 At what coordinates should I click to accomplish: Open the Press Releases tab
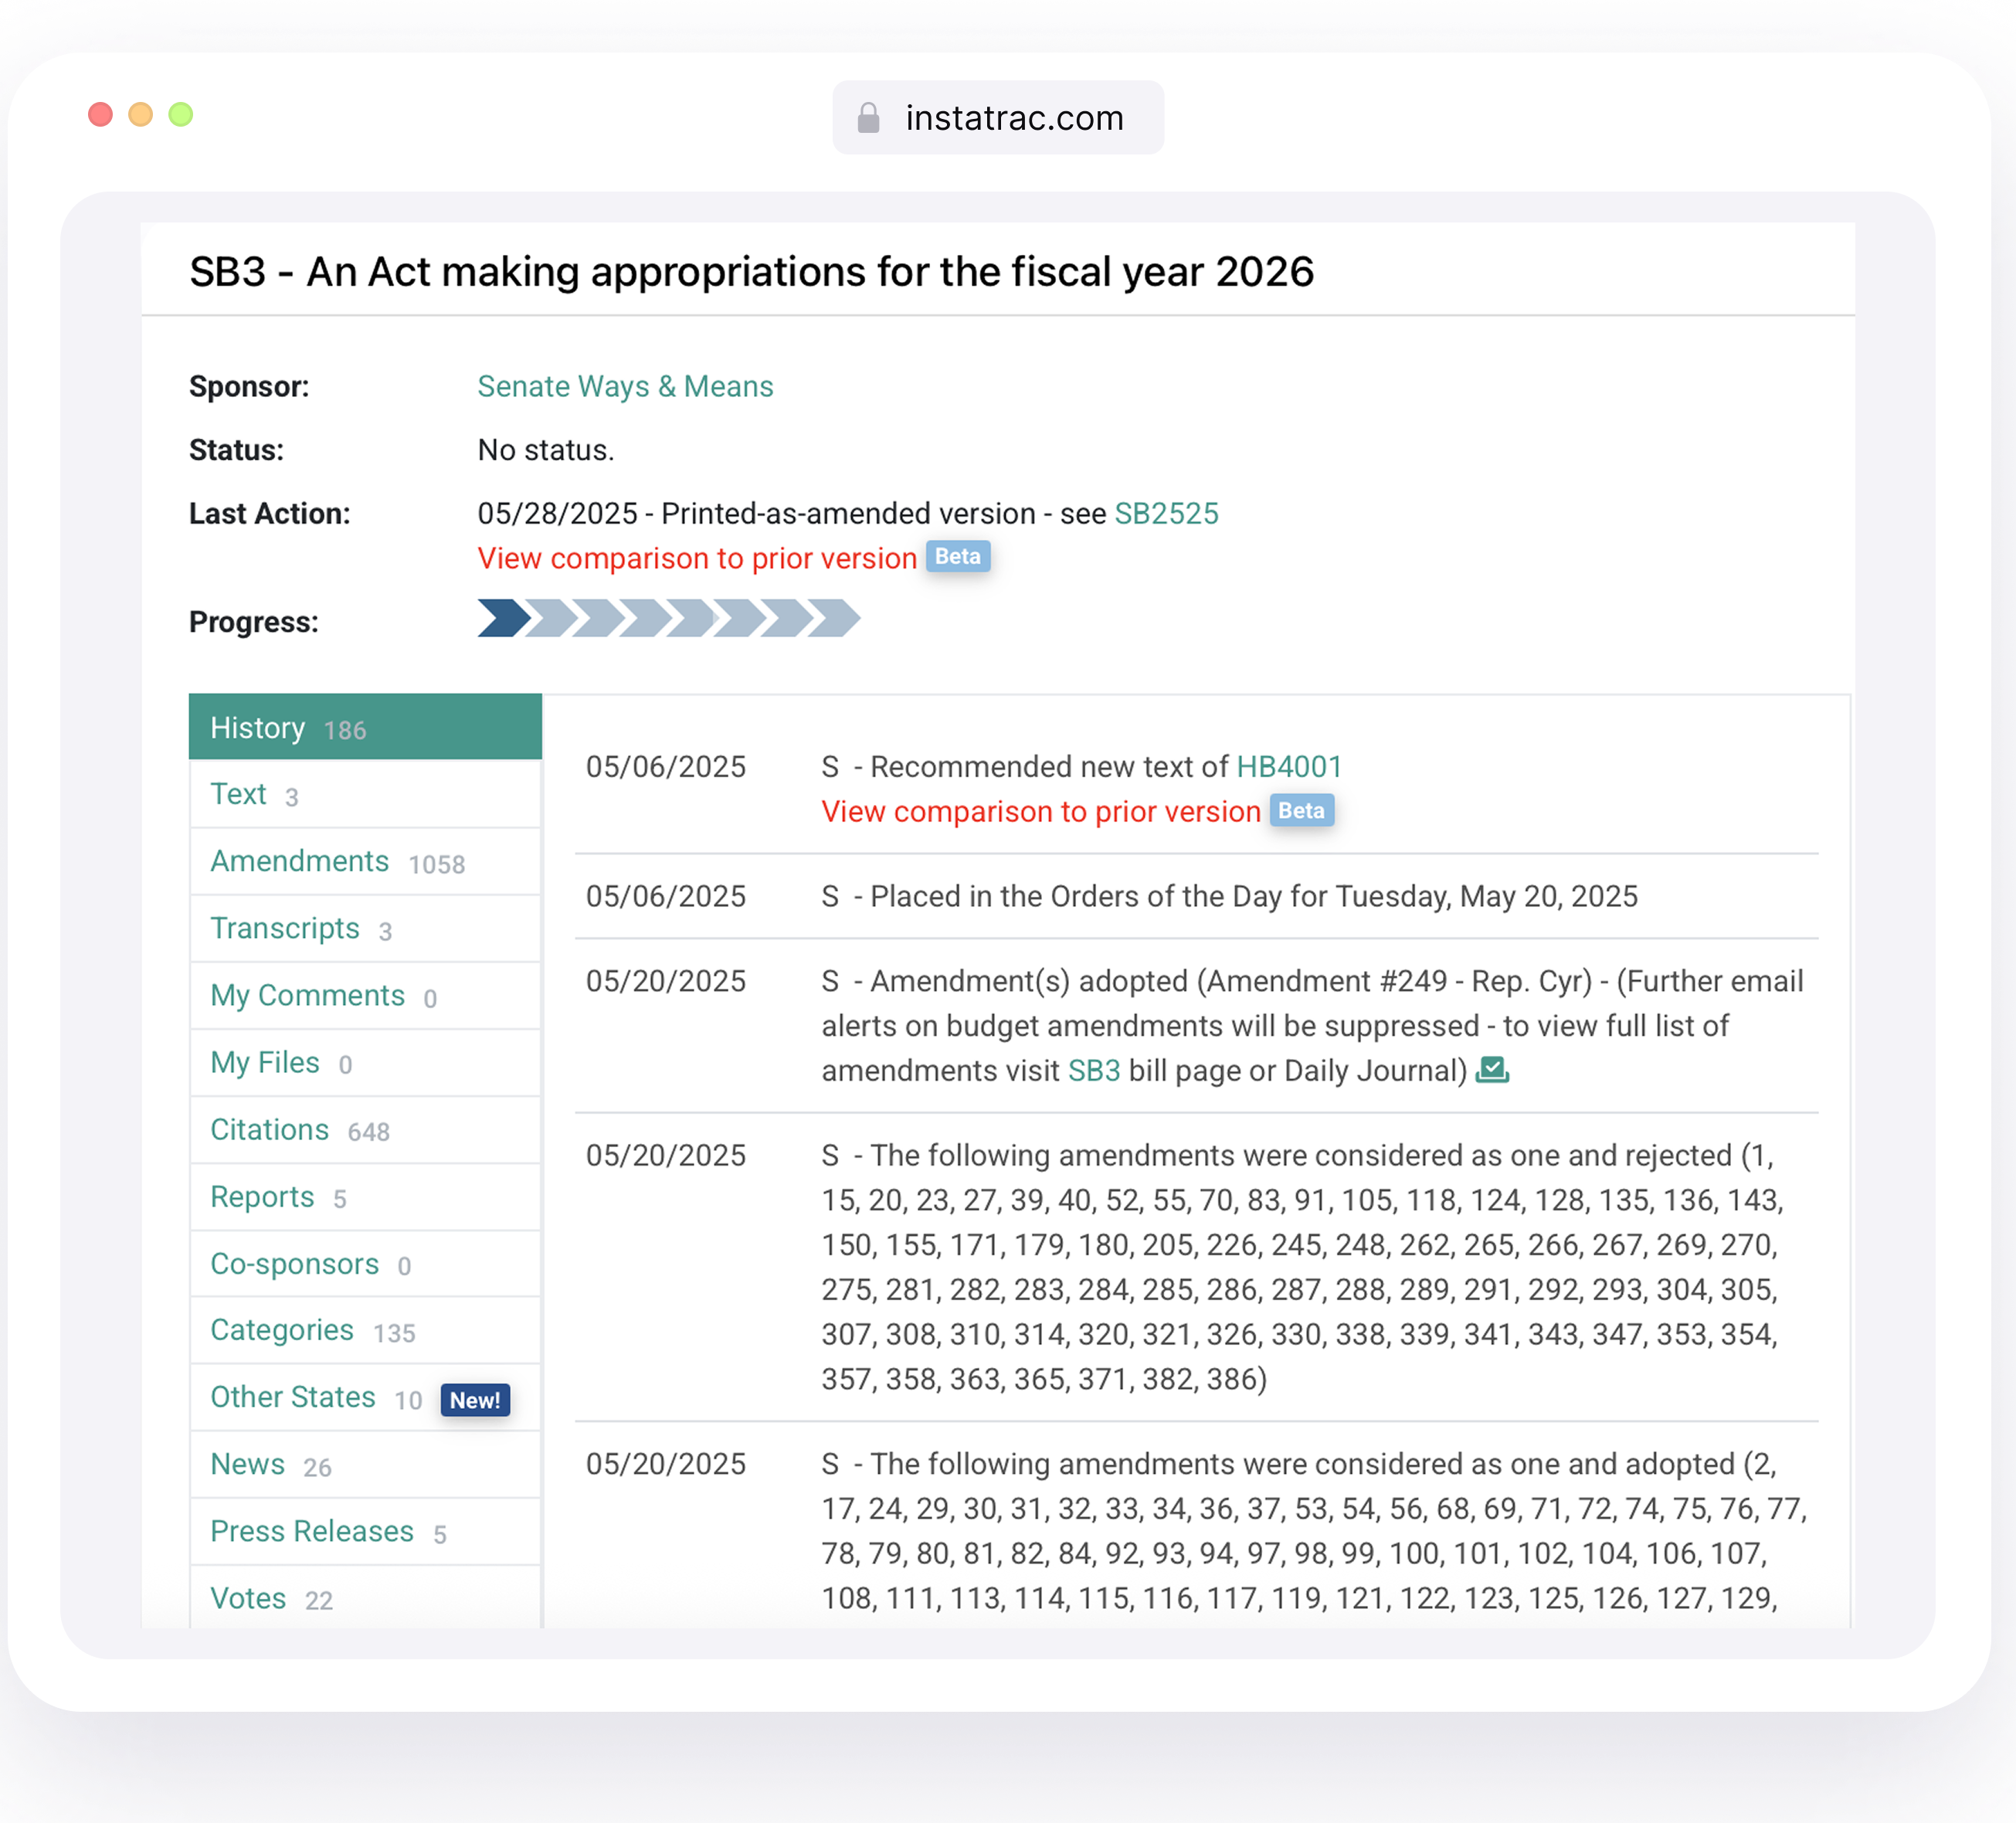point(365,1531)
